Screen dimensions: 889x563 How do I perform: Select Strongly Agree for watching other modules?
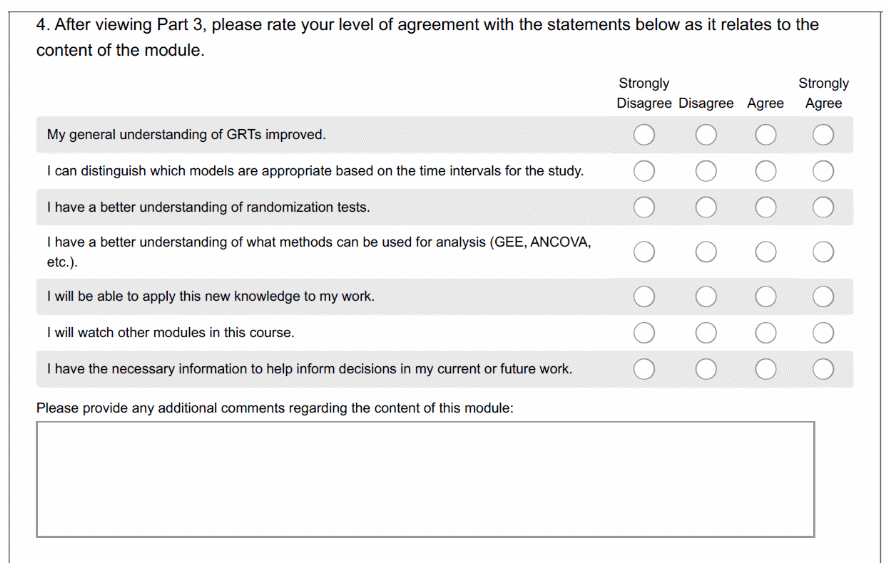pos(823,333)
